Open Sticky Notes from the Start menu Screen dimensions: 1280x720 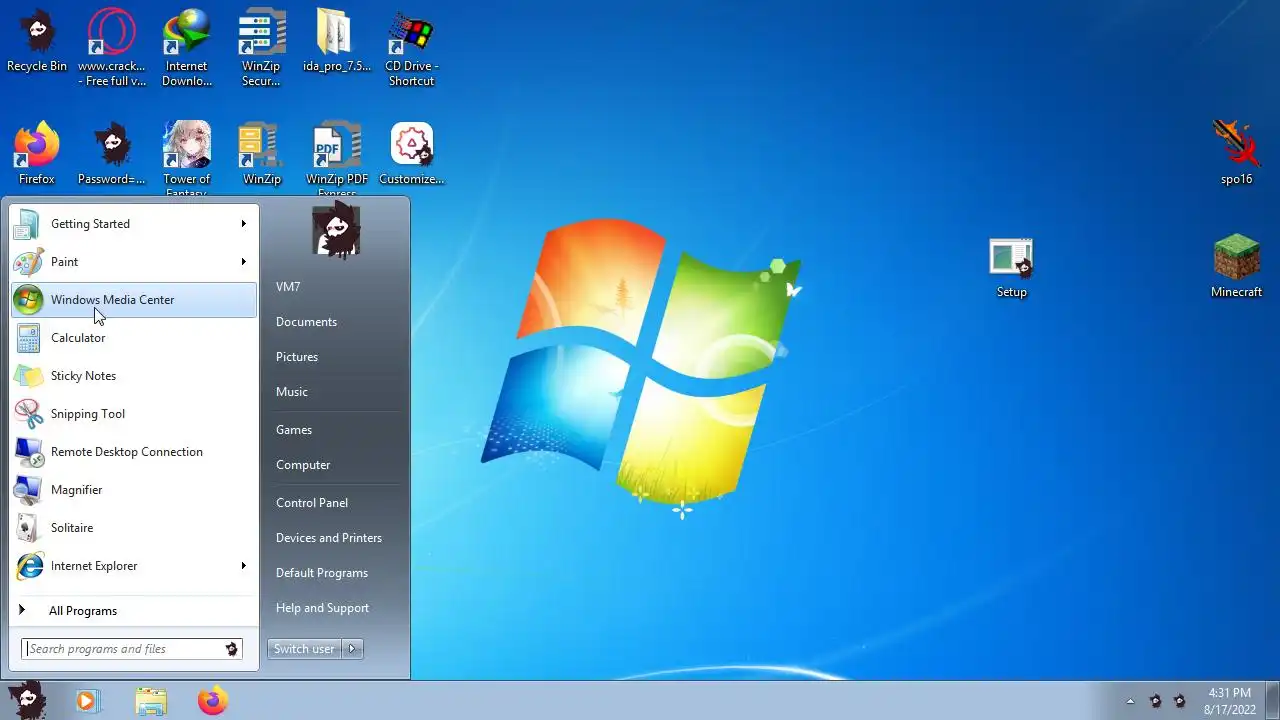click(x=134, y=376)
